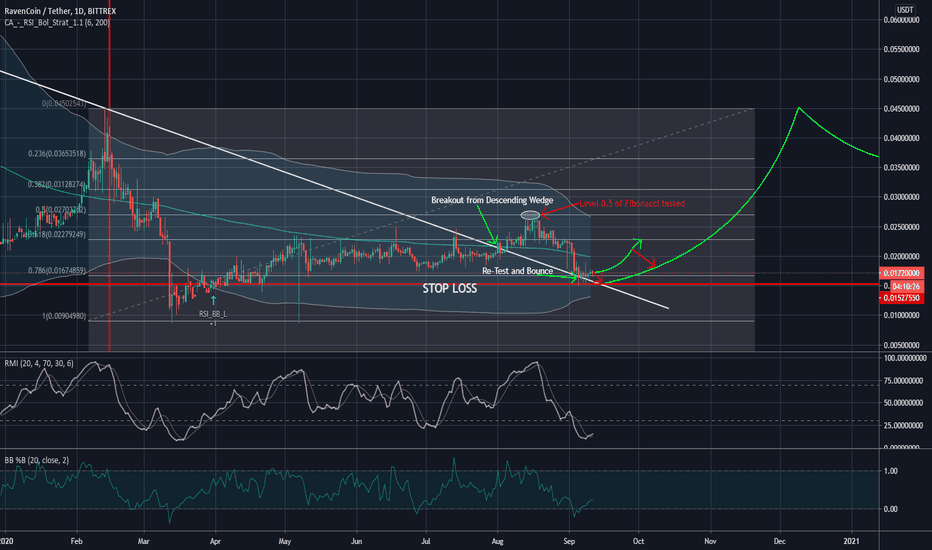
Task: Click the 0.03000000 price axis label
Action: point(901,197)
